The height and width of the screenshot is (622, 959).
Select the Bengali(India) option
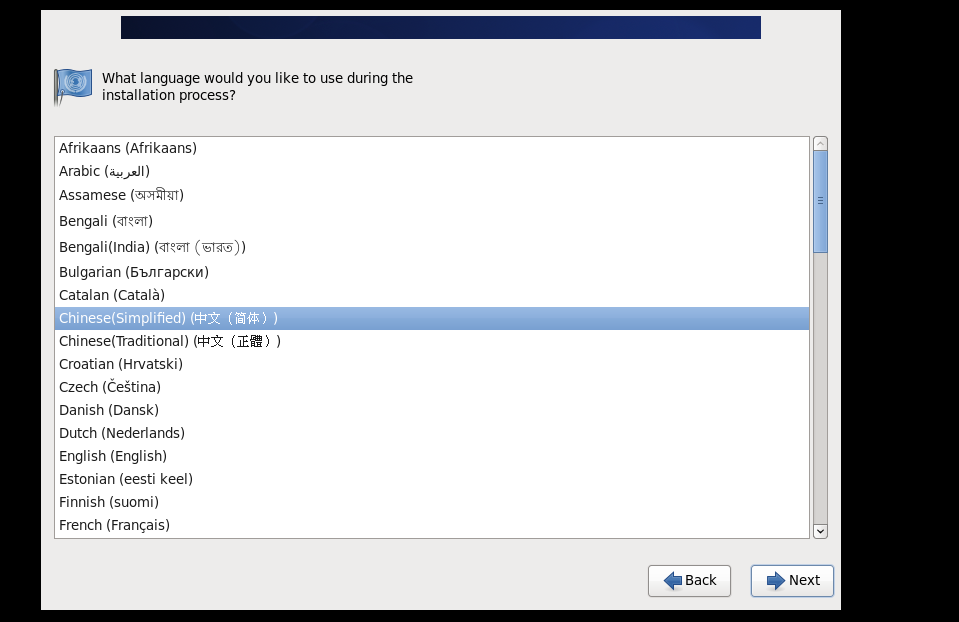(432, 247)
